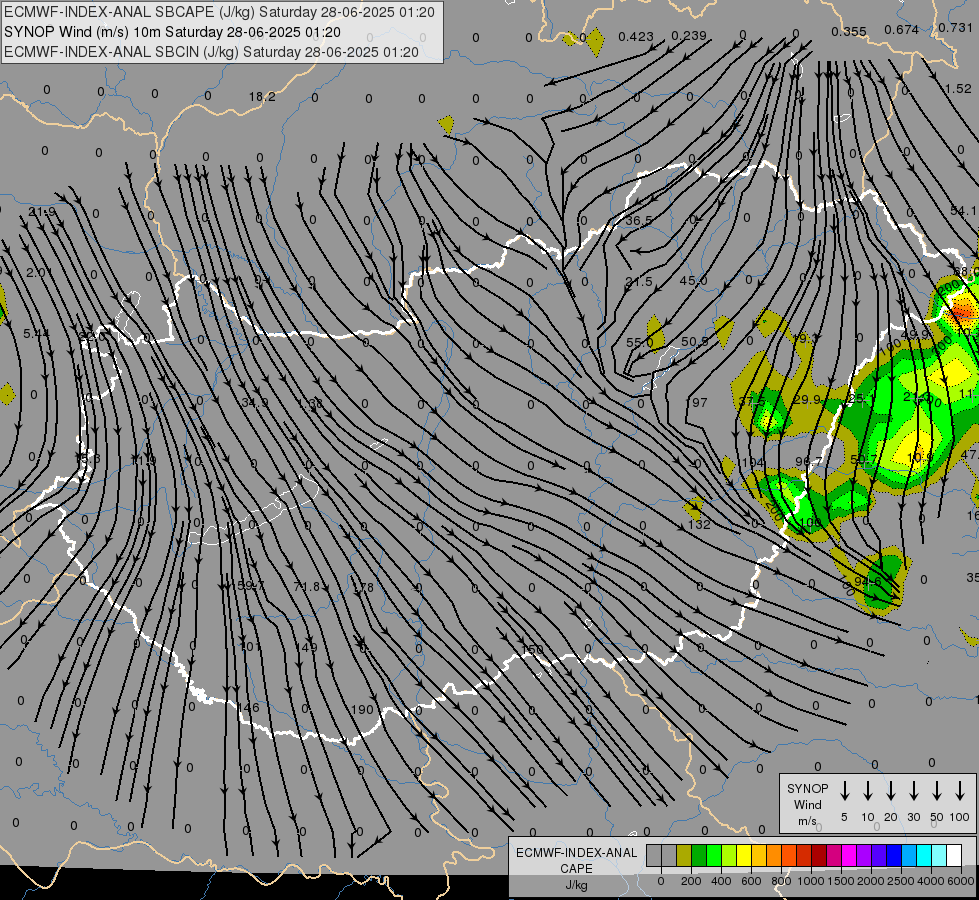
Task: Click the 197 value on the map
Action: (x=697, y=402)
